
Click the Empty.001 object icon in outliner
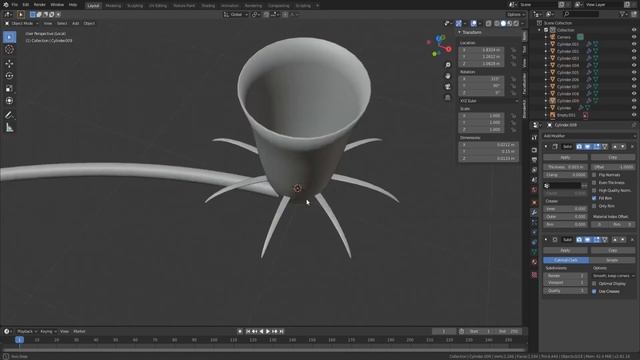pos(552,115)
